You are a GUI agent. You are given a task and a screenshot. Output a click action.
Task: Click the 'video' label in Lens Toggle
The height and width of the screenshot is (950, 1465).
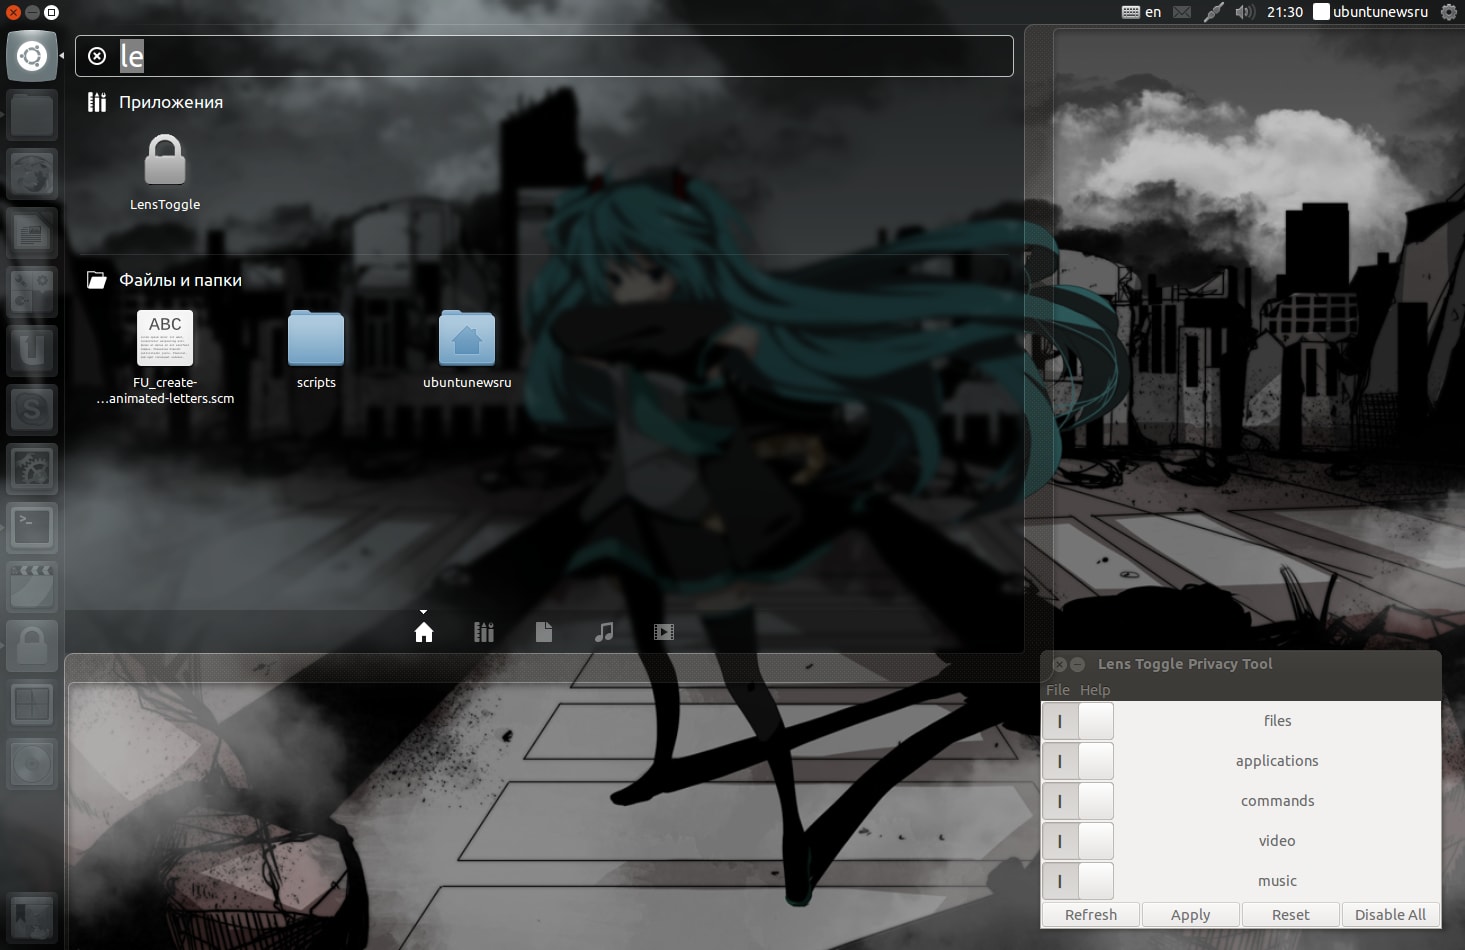[1277, 841]
